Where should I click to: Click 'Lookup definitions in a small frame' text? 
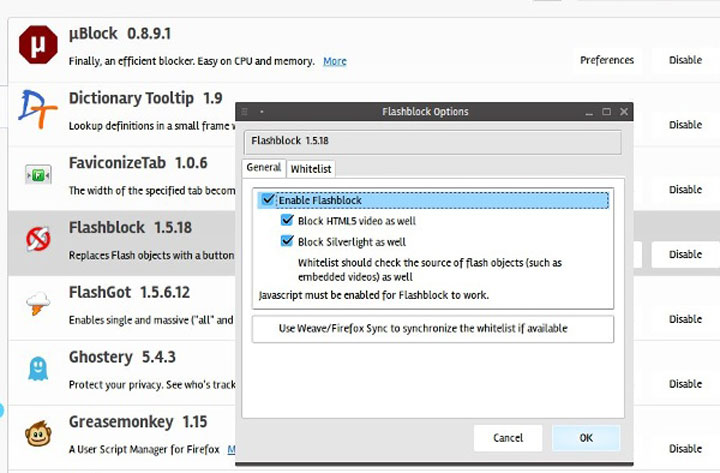[152, 126]
